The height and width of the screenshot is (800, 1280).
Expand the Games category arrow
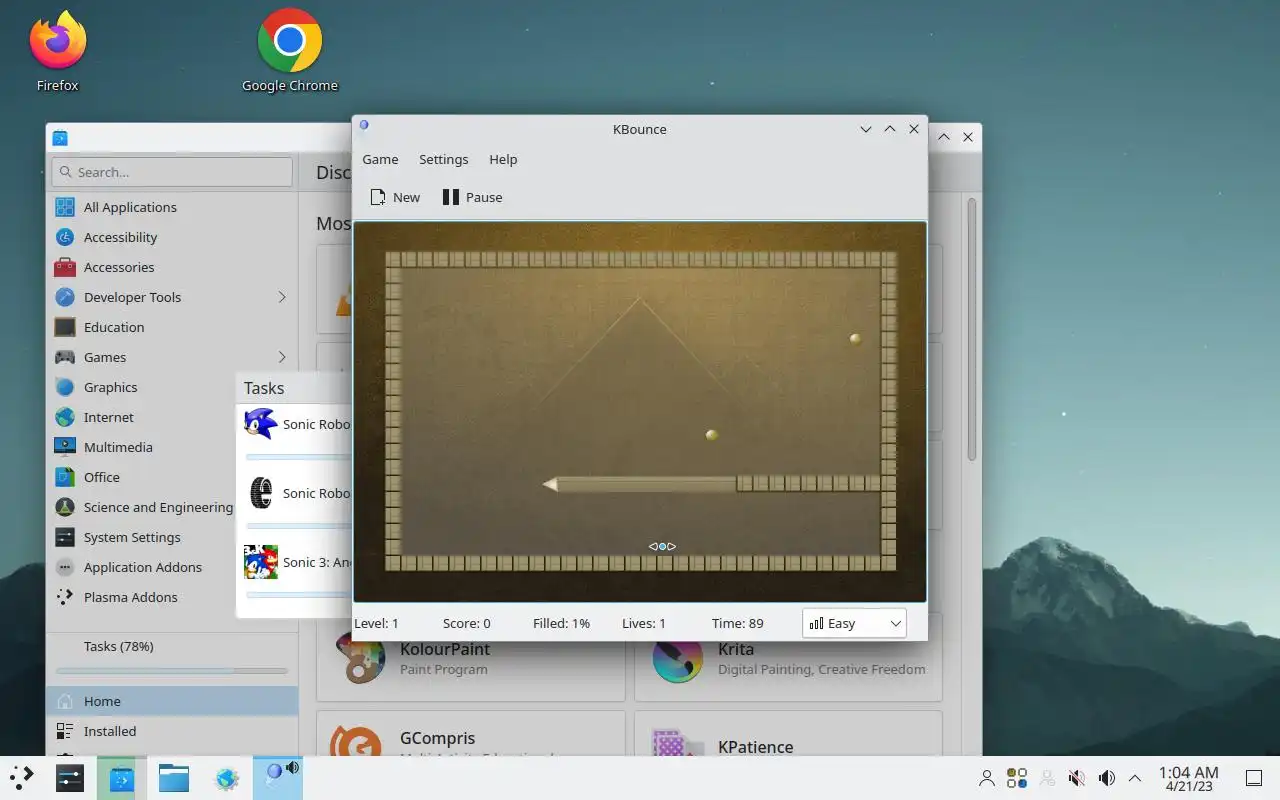[x=282, y=357]
